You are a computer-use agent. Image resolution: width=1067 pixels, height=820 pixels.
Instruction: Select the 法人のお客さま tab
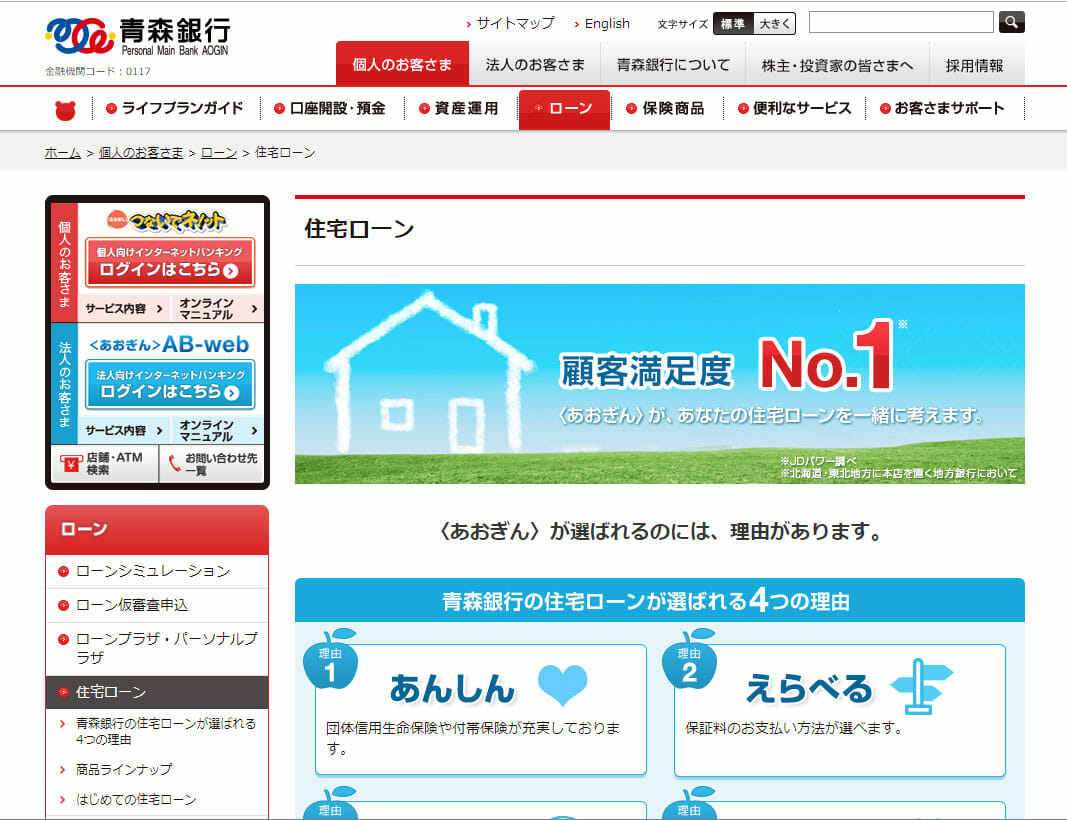coord(535,65)
